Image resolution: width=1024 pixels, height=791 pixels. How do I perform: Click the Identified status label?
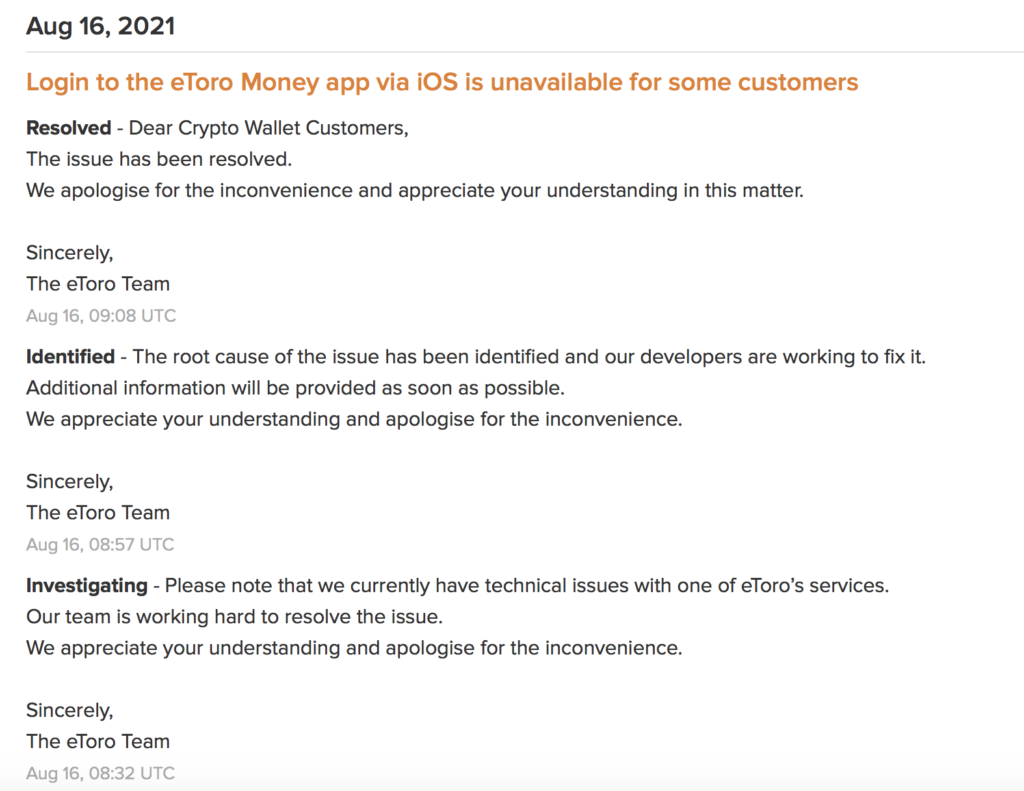coord(70,357)
